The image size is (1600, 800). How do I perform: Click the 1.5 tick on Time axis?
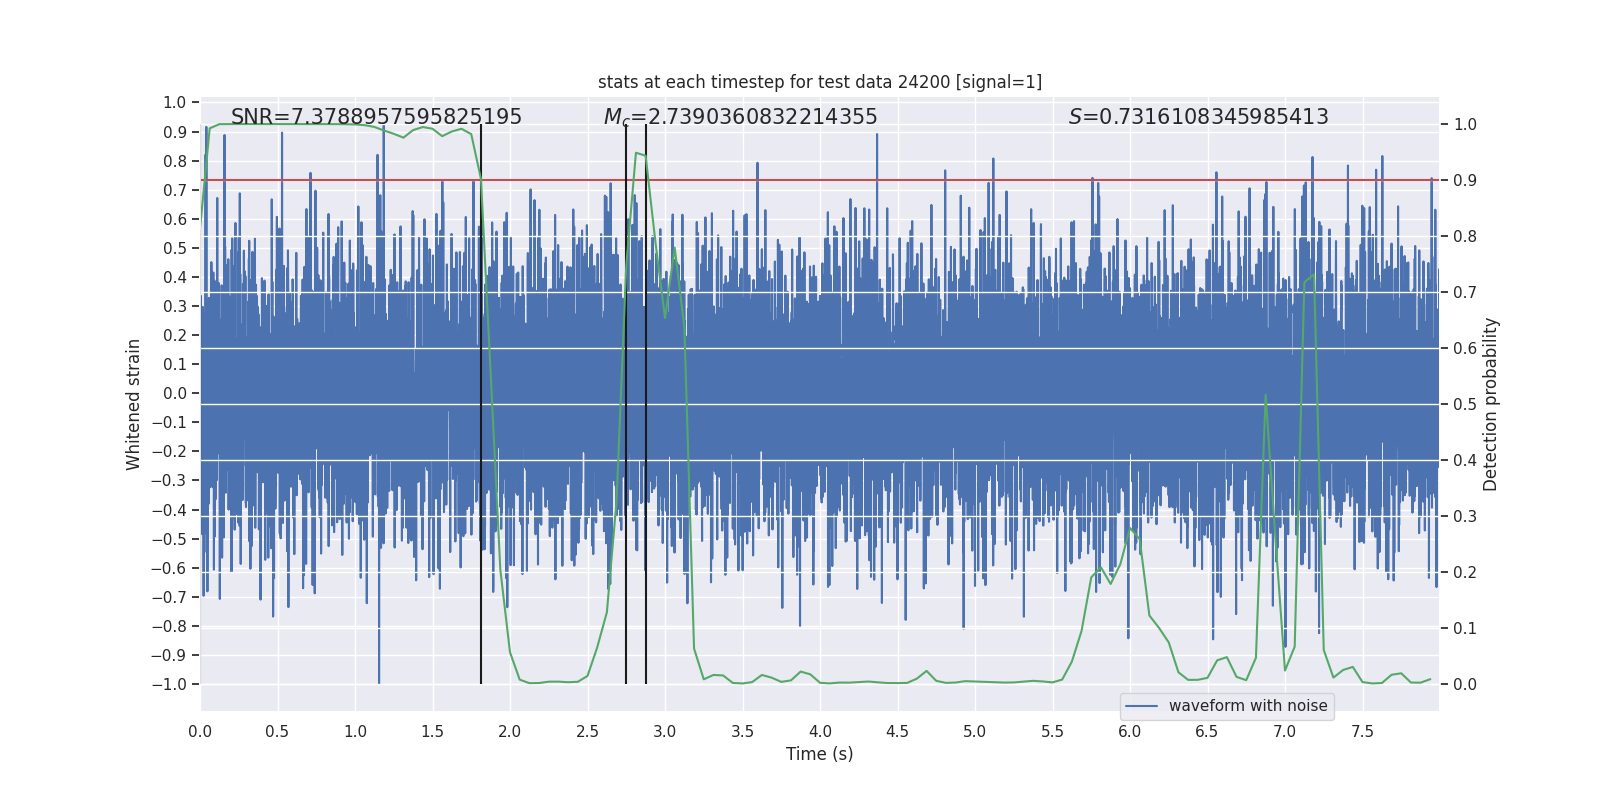tap(432, 732)
